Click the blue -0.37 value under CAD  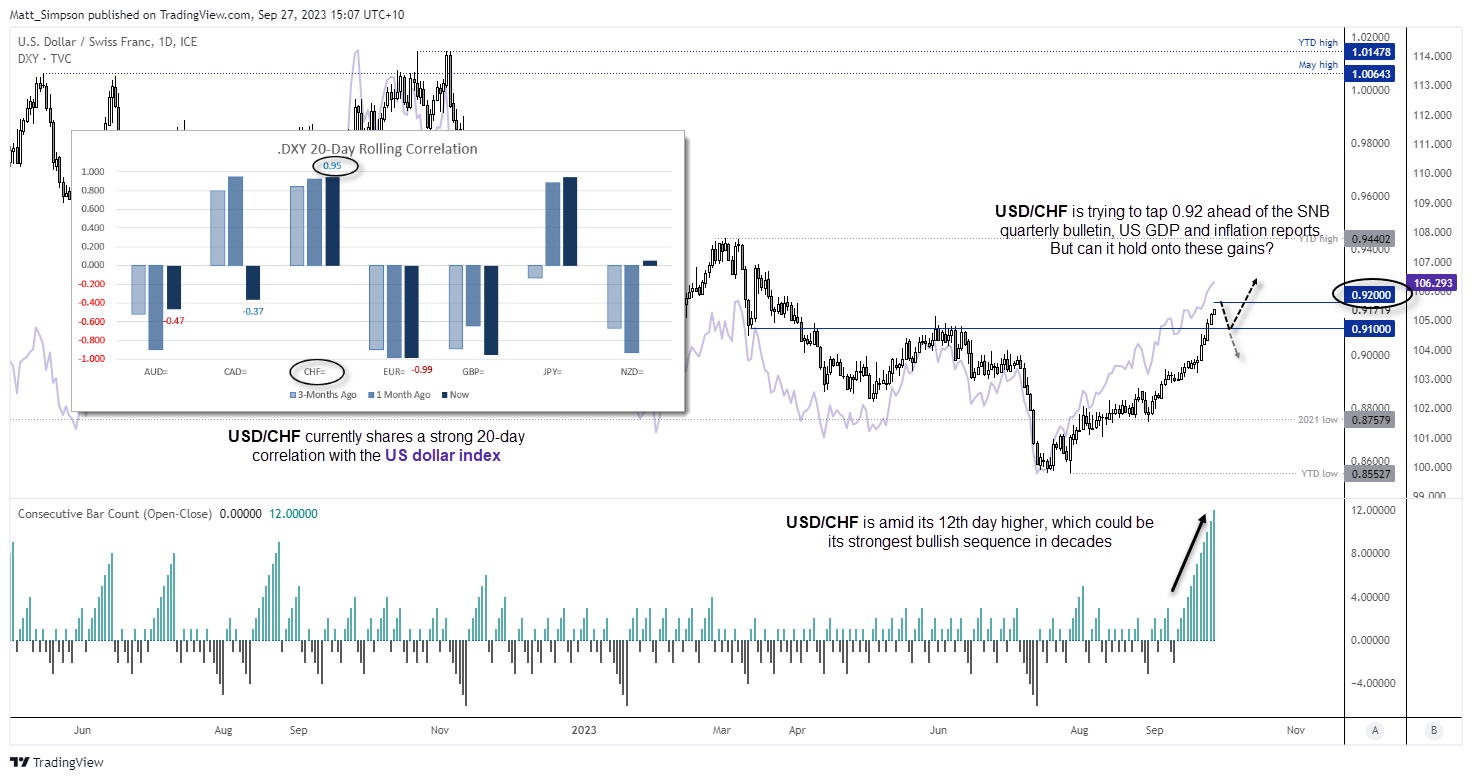click(x=252, y=311)
